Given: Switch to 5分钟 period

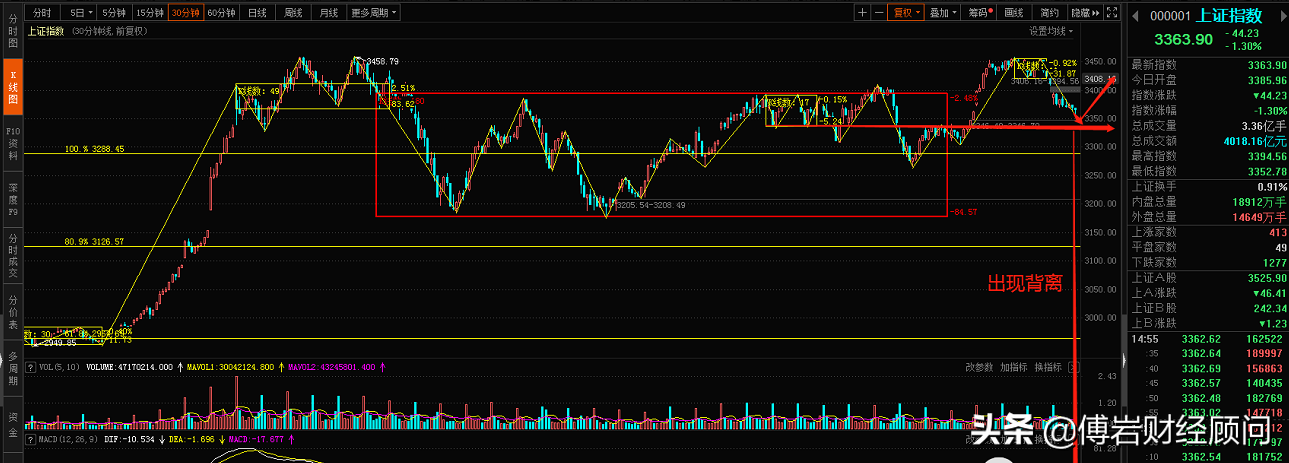Looking at the screenshot, I should (114, 13).
